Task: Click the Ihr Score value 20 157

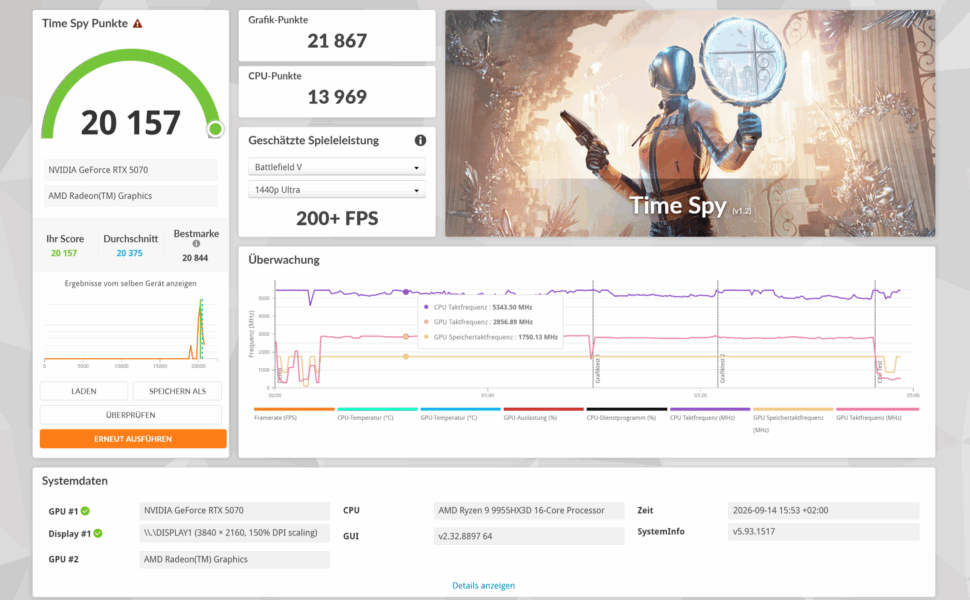Action: coord(64,253)
